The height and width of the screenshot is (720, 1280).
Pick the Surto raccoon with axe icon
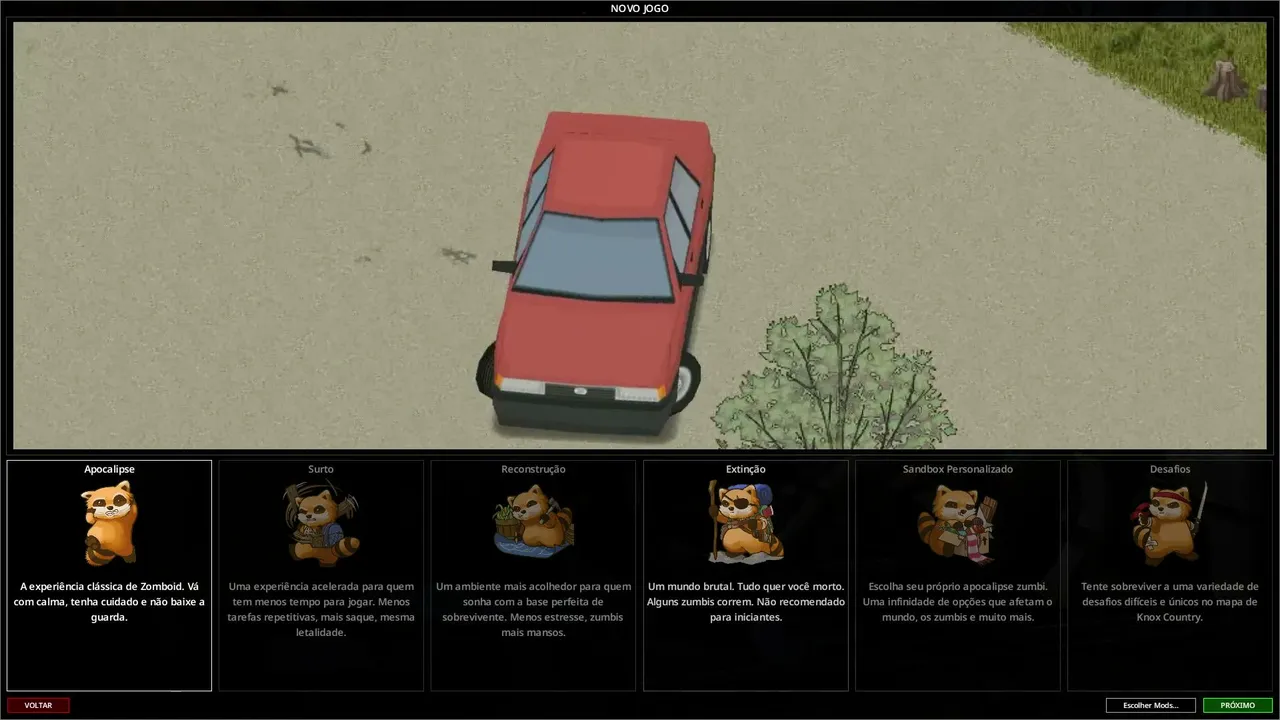(x=321, y=523)
